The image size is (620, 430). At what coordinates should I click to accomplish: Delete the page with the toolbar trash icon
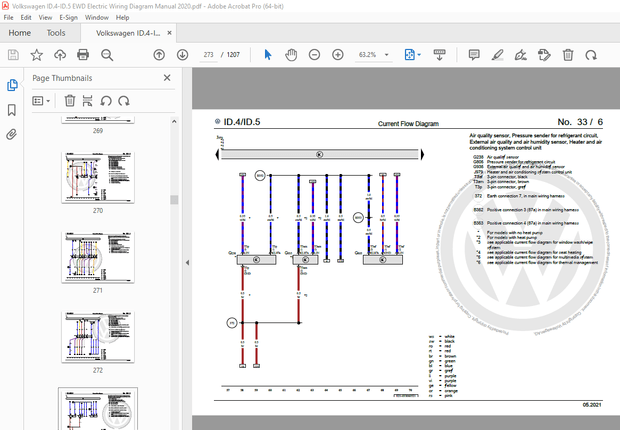568,55
